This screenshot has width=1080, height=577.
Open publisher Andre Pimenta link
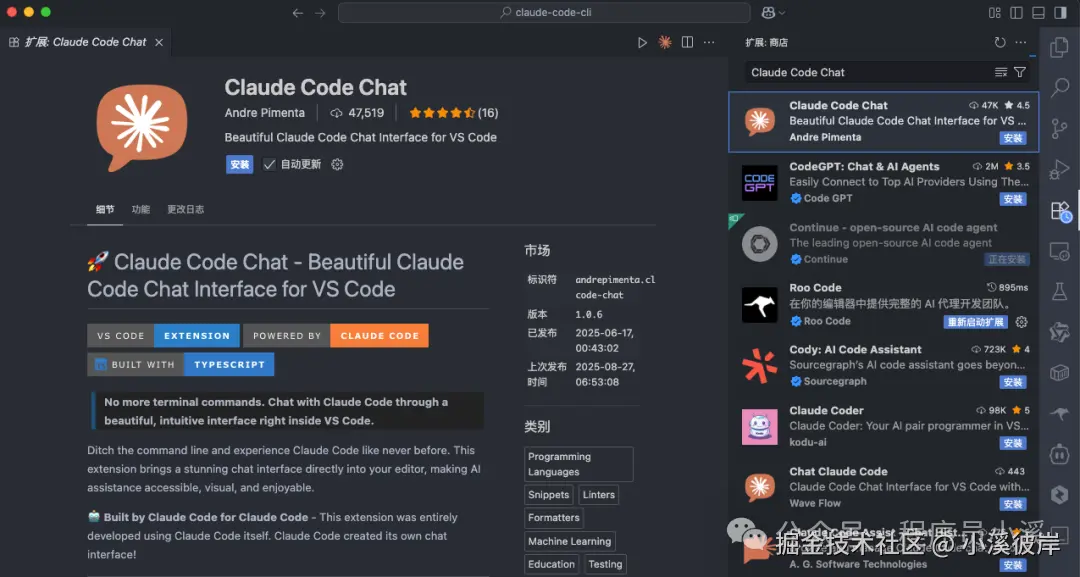264,113
